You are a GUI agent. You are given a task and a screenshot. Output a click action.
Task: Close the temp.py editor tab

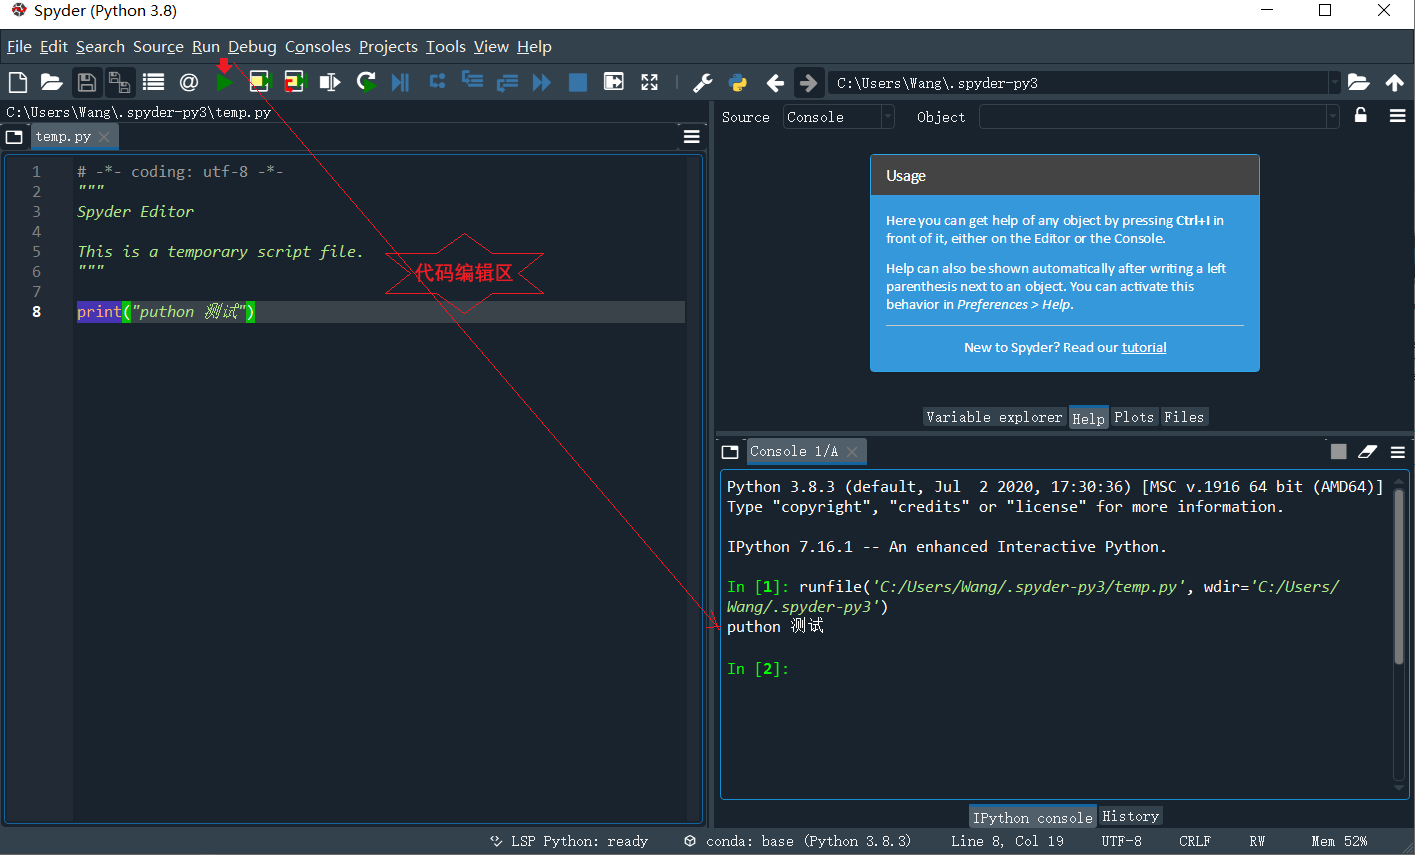[x=104, y=137]
